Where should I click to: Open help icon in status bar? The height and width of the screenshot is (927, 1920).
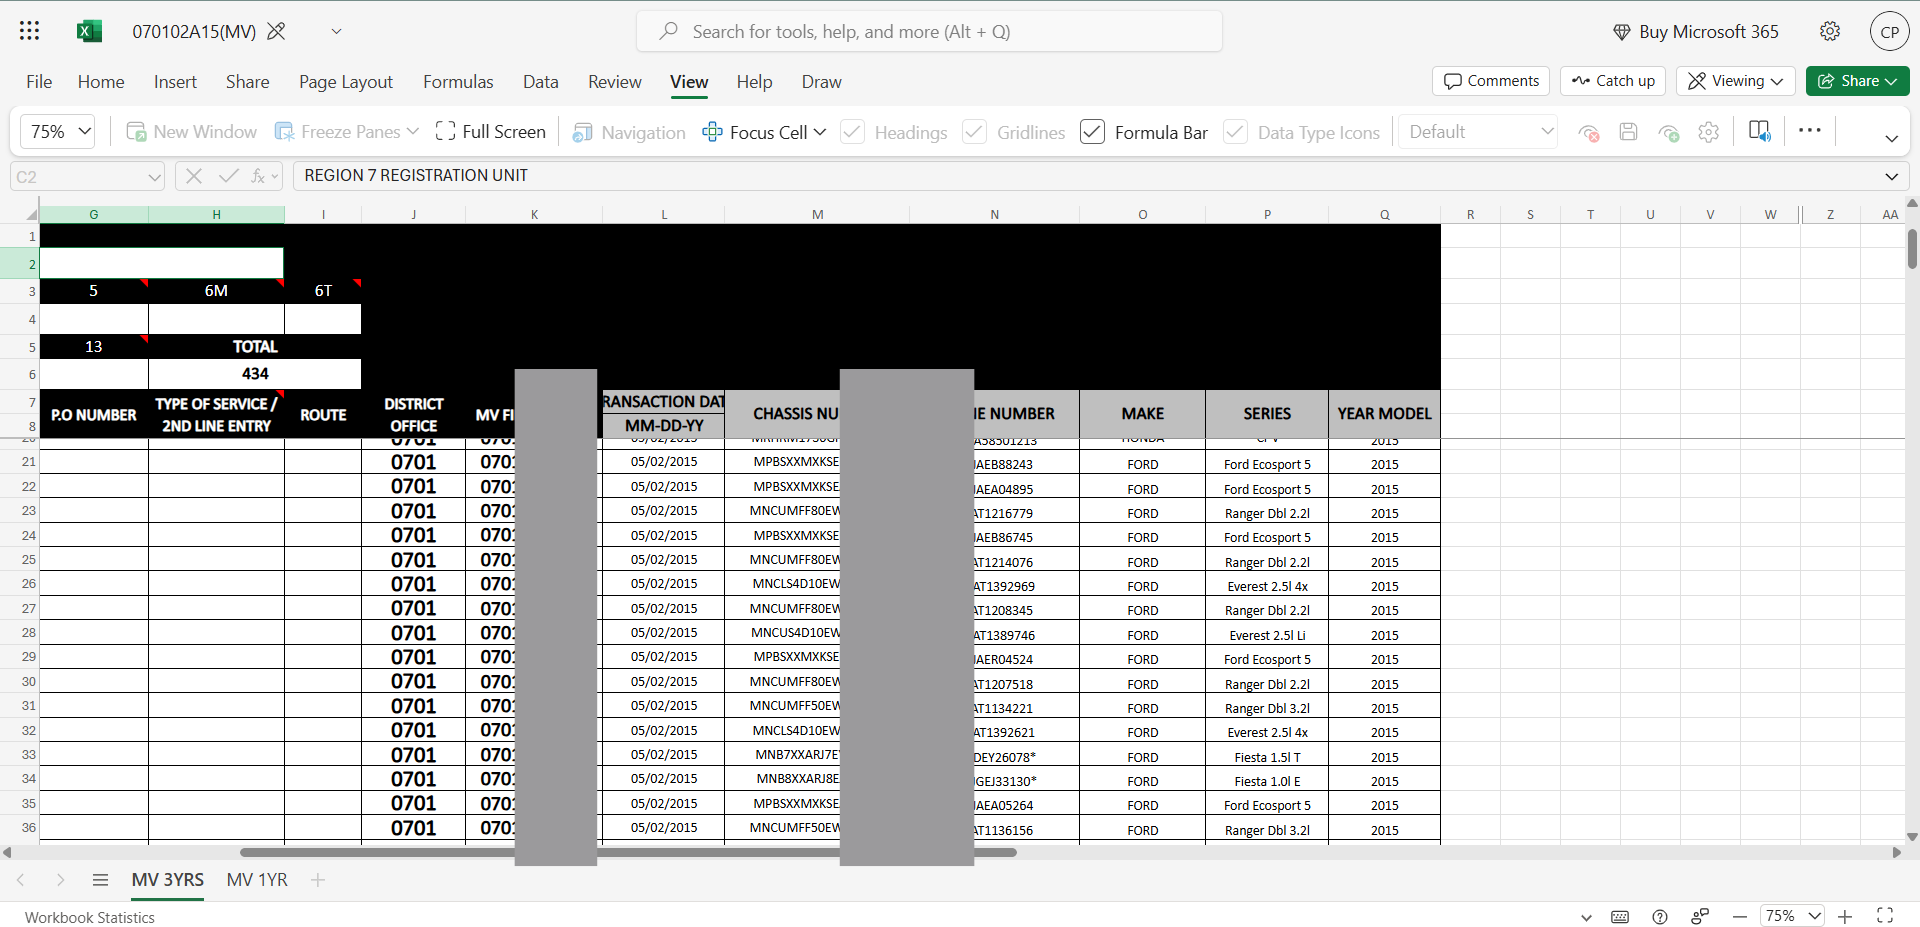1660,917
